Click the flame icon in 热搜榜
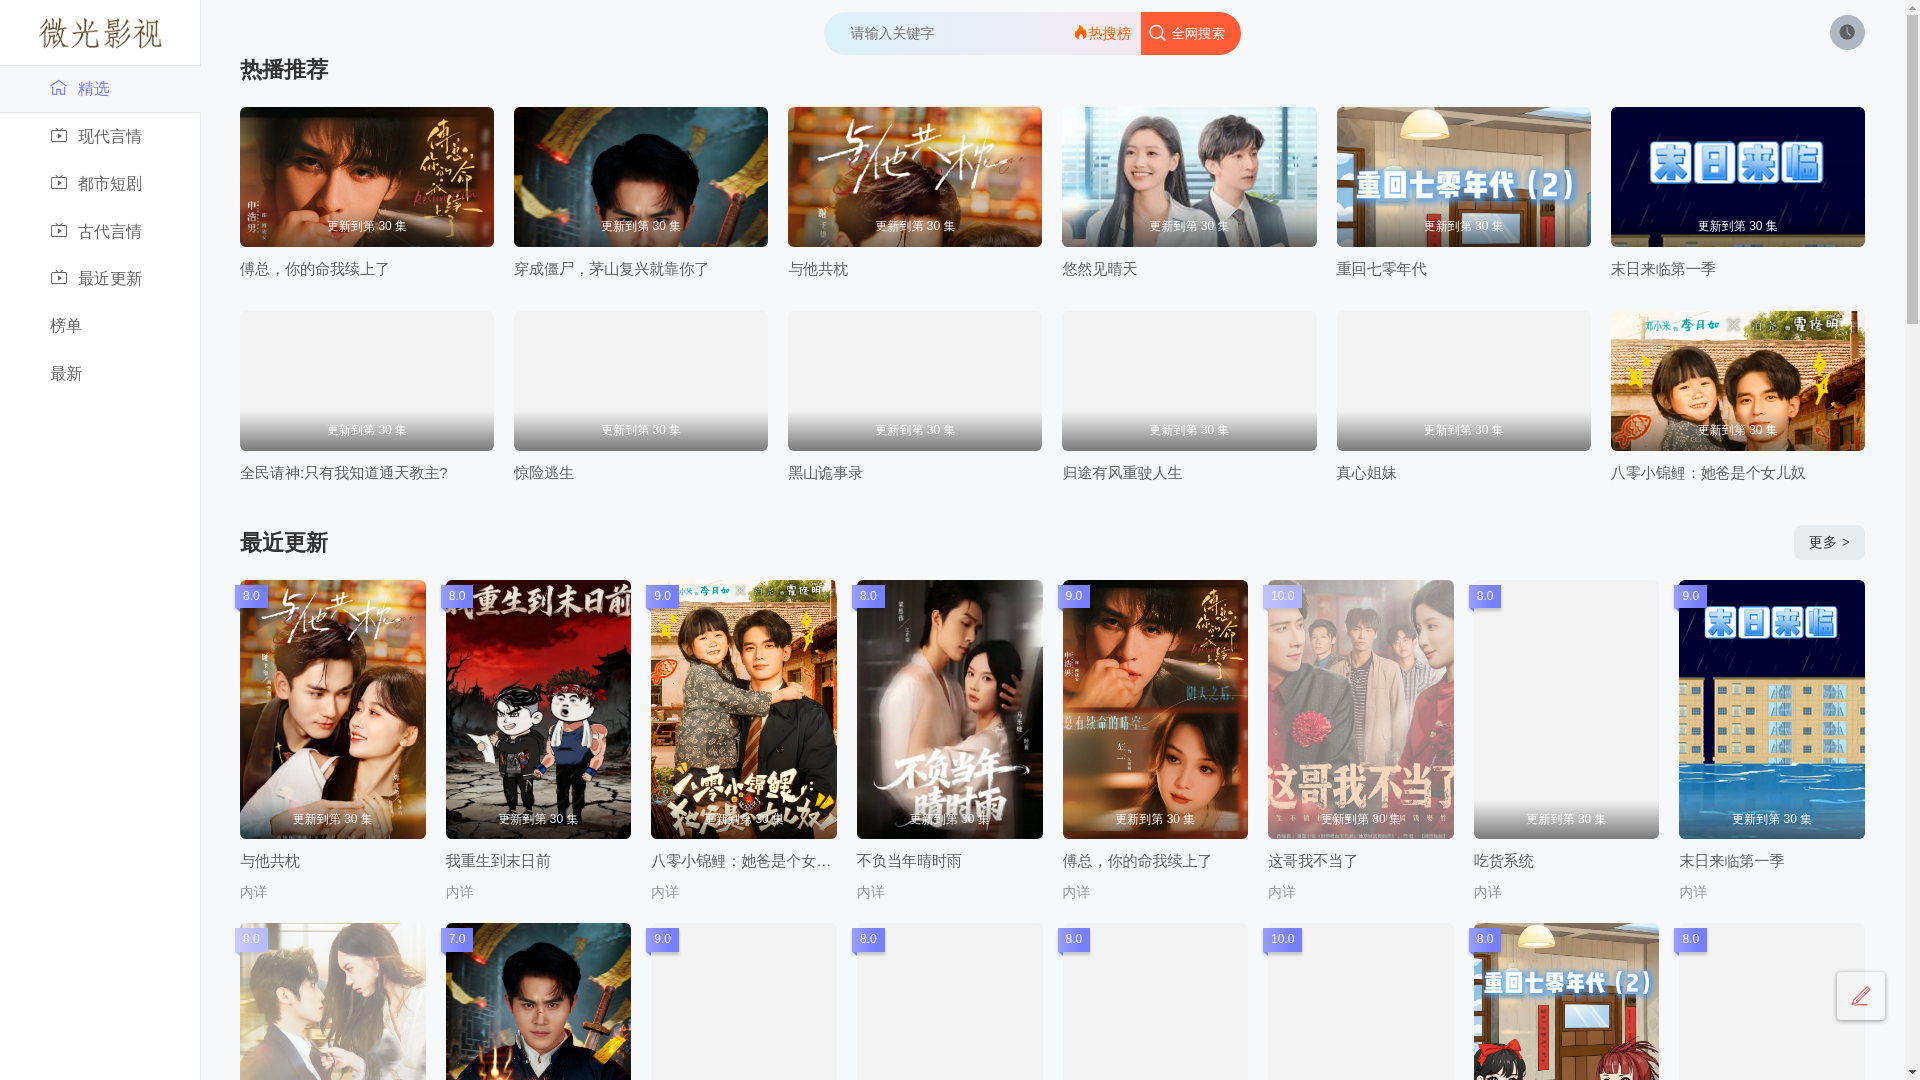This screenshot has height=1080, width=1920. 1080,33
